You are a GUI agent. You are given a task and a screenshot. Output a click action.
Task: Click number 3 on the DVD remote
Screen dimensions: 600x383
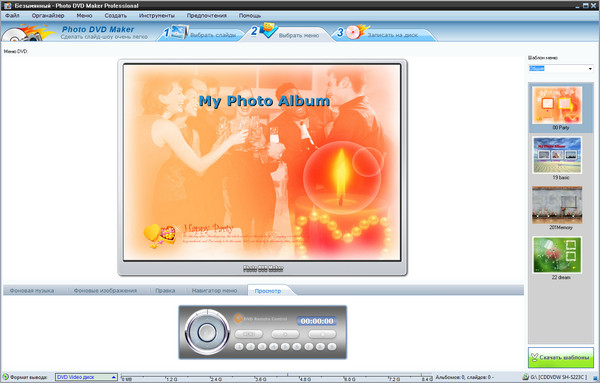point(262,347)
